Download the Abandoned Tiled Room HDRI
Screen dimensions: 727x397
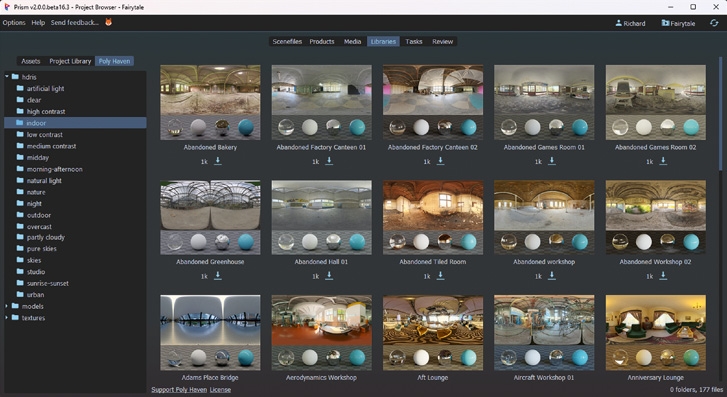coord(440,275)
